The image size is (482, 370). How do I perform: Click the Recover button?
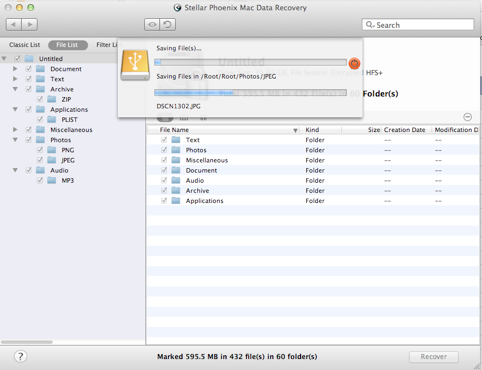click(x=434, y=357)
